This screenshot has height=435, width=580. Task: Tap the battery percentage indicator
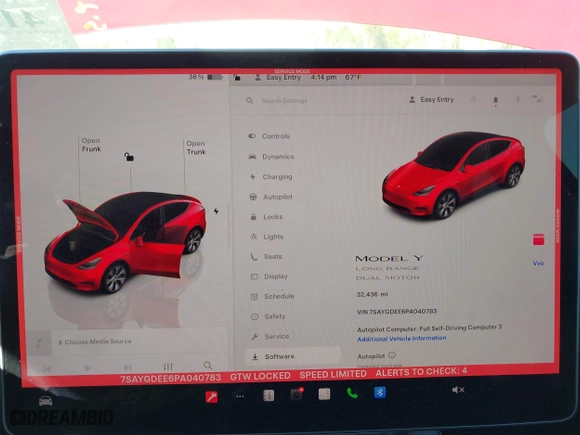[206, 77]
